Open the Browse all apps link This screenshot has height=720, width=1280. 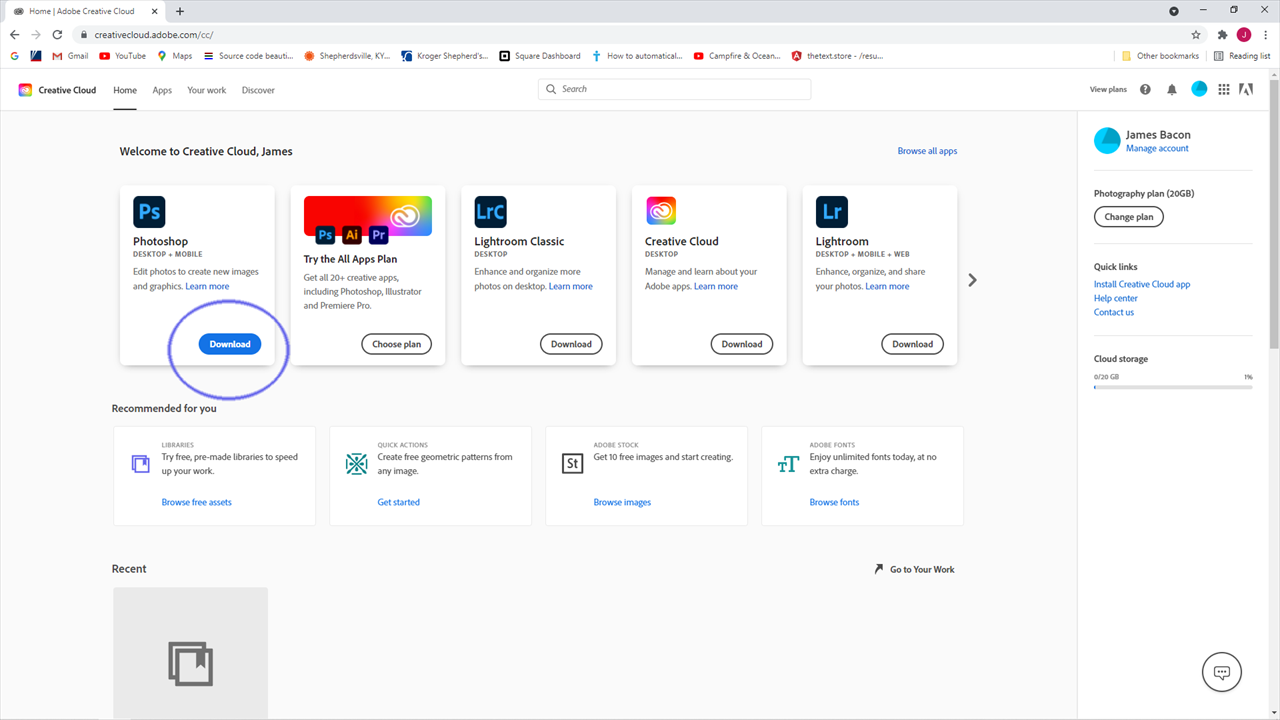point(927,151)
